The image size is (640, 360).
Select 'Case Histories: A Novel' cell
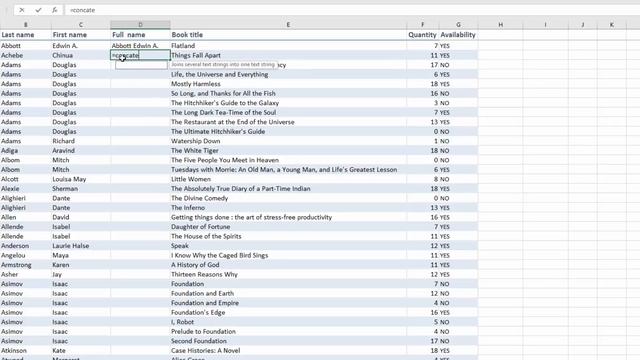click(288, 351)
